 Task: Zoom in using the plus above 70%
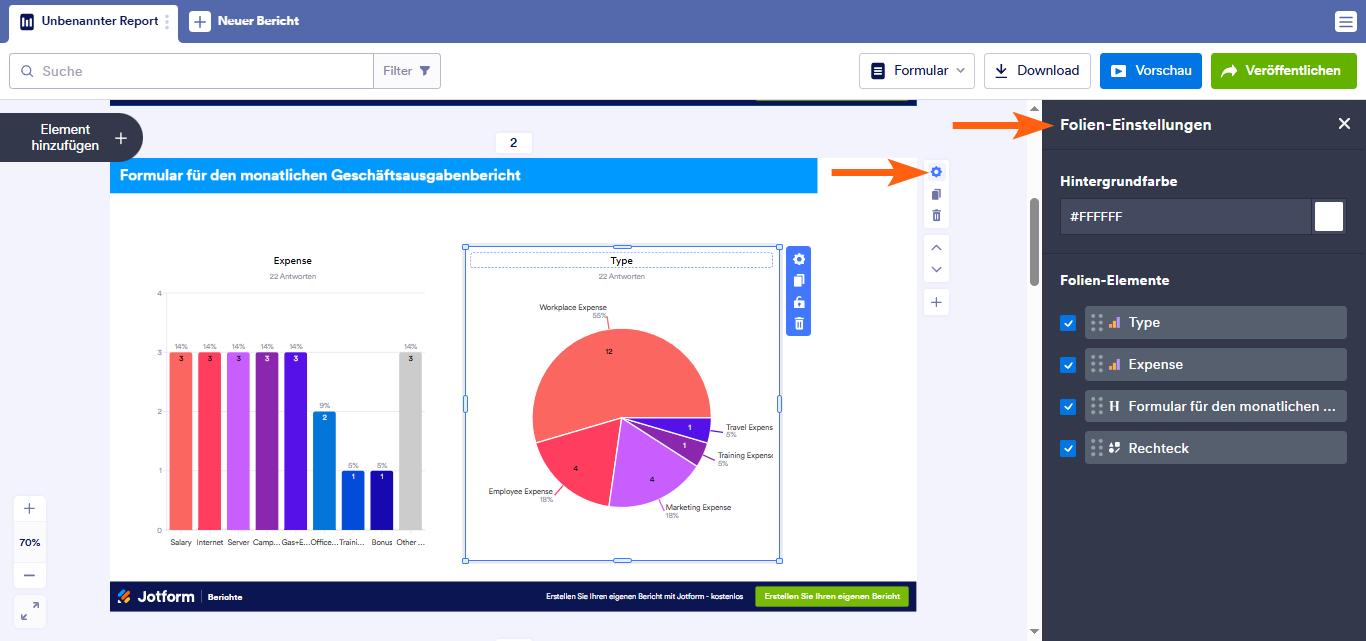coord(29,508)
